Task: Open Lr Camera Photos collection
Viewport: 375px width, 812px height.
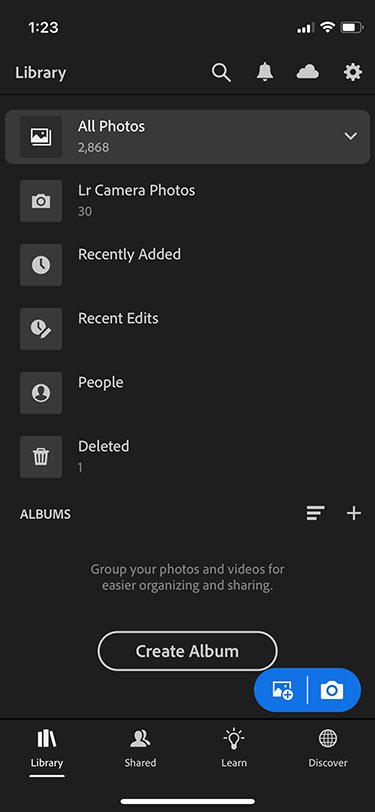Action: click(x=188, y=200)
